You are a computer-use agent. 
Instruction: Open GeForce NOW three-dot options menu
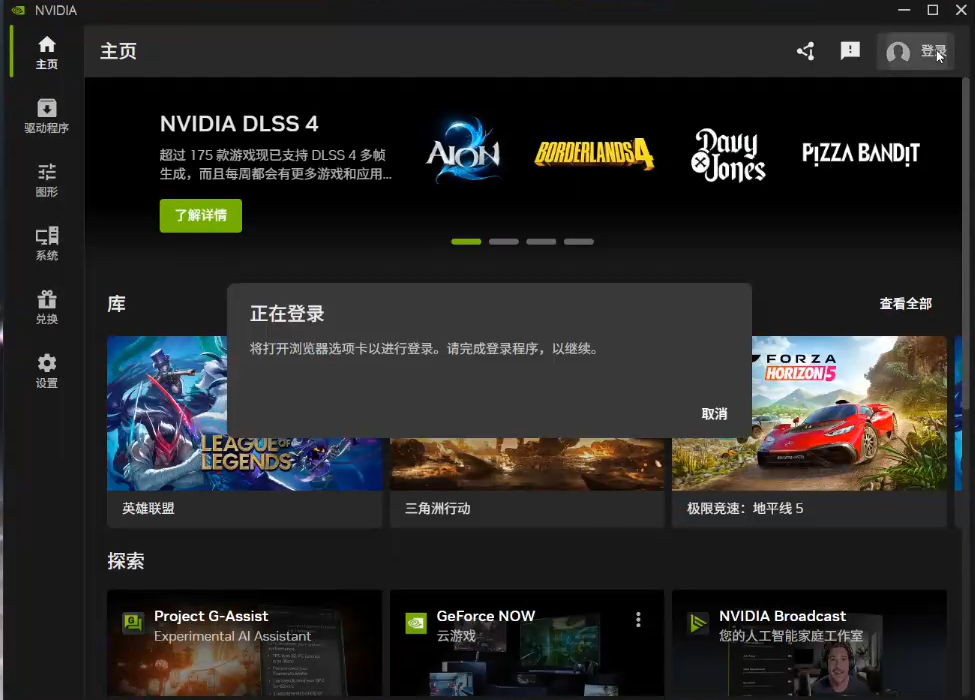coord(638,620)
